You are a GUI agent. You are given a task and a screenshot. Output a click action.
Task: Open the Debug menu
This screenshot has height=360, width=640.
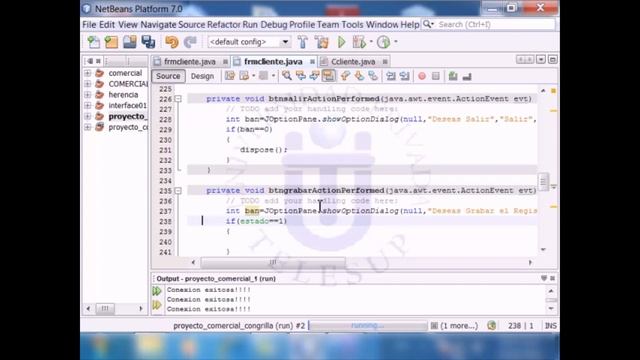274,25
